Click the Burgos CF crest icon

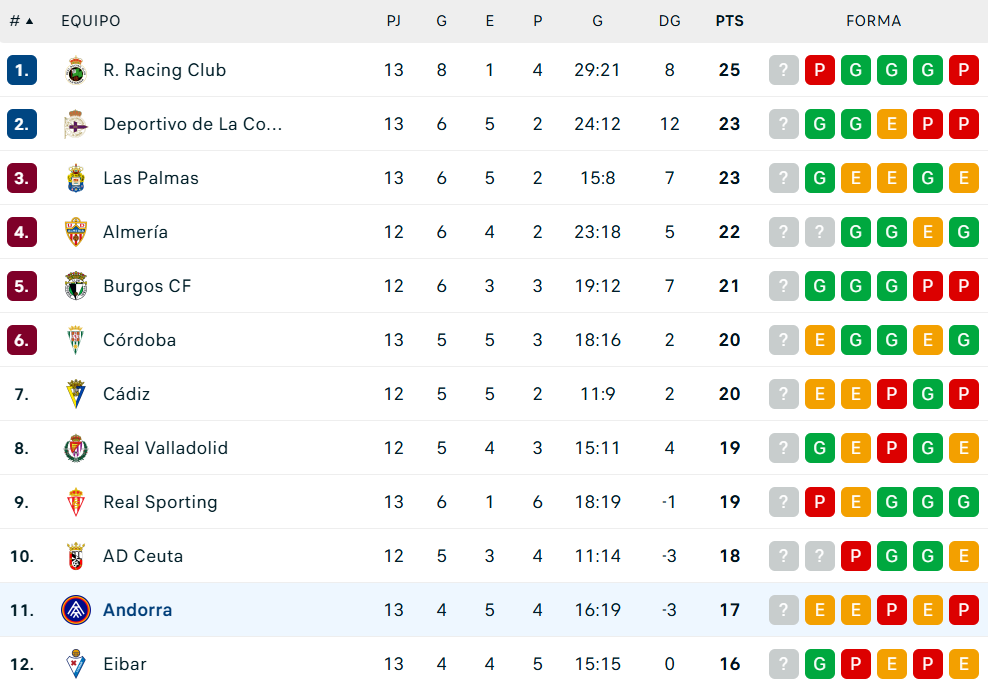point(76,286)
